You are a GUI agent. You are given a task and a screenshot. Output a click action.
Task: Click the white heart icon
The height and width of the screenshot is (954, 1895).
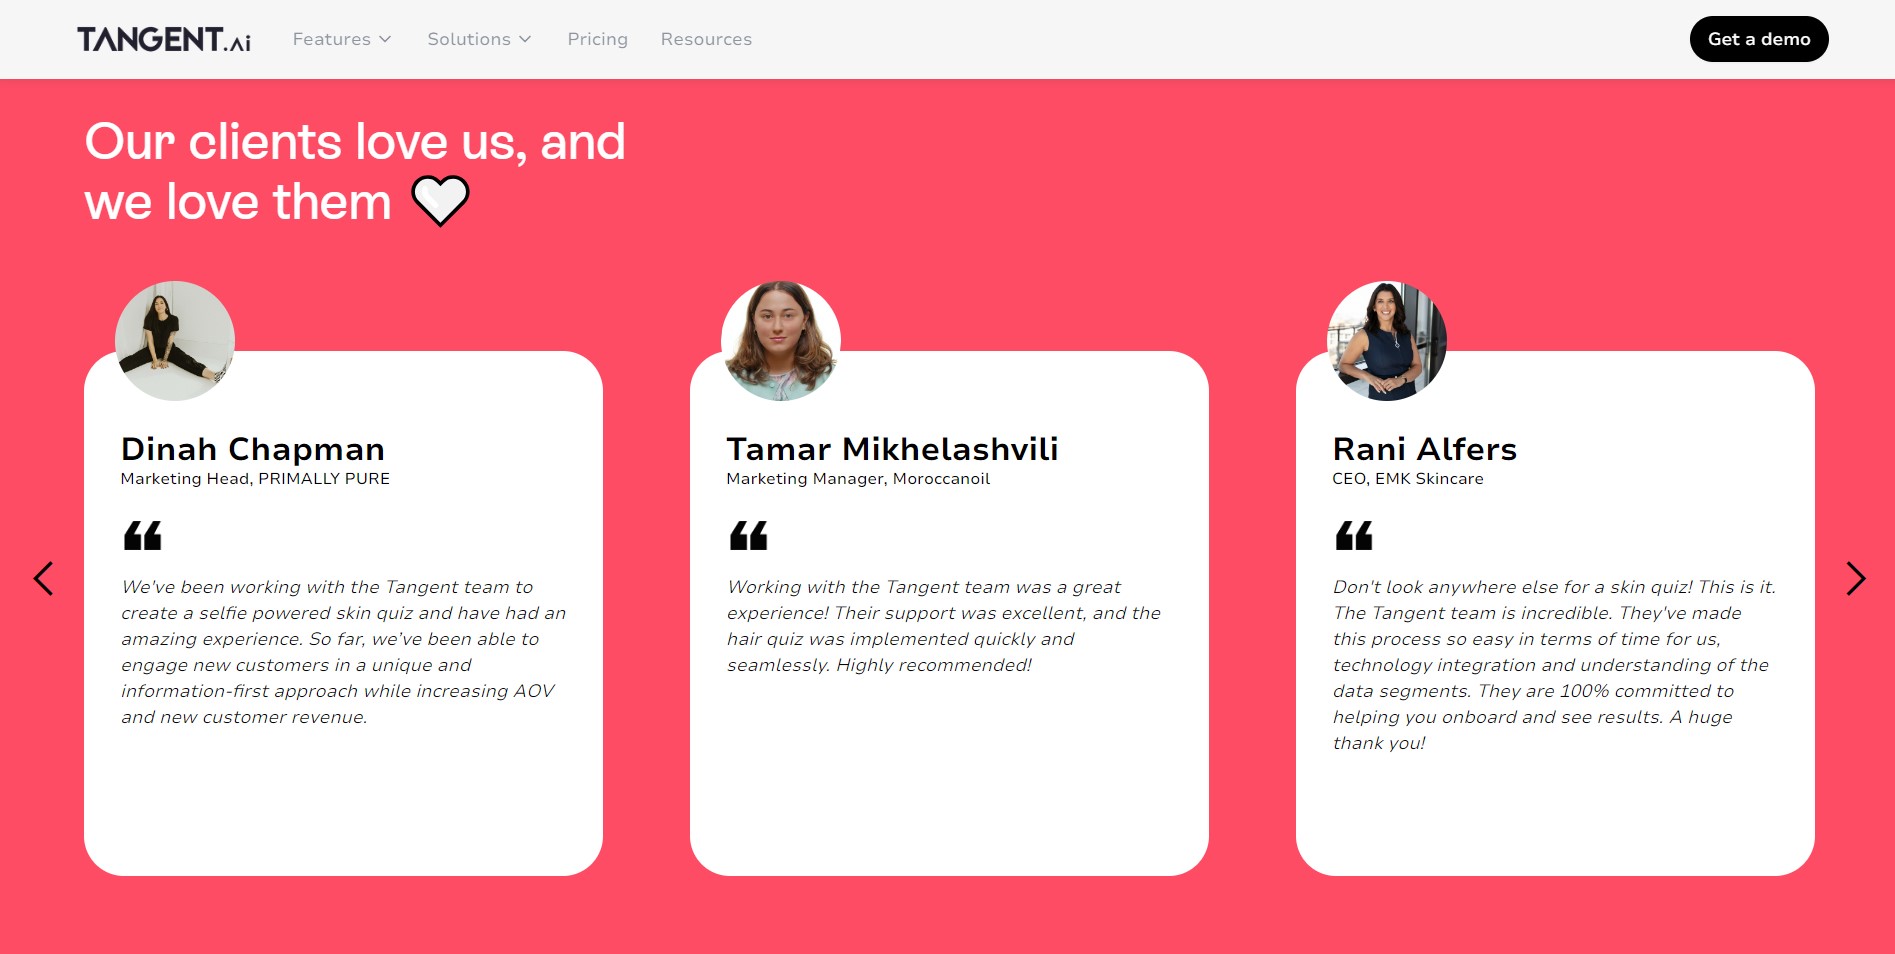pyautogui.click(x=440, y=200)
